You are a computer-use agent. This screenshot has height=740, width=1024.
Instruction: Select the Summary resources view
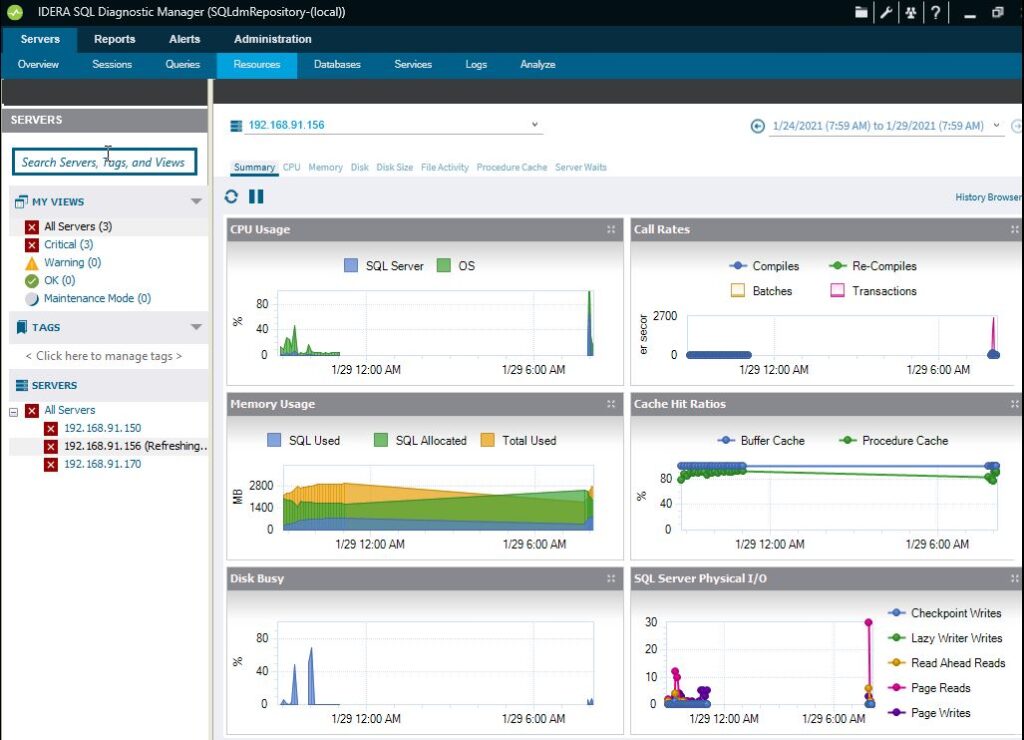(254, 167)
